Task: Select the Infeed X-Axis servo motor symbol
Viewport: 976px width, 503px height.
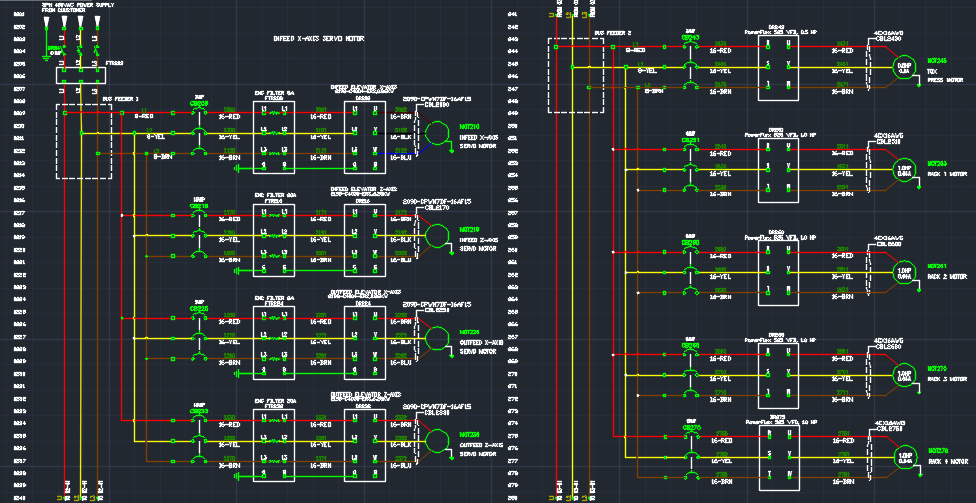Action: coord(436,133)
